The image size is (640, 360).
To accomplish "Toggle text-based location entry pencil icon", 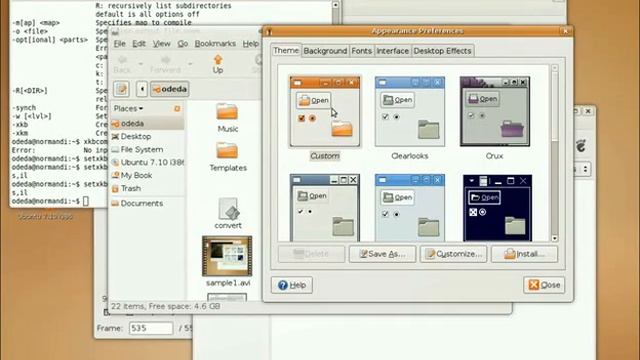I will pyautogui.click(x=121, y=89).
